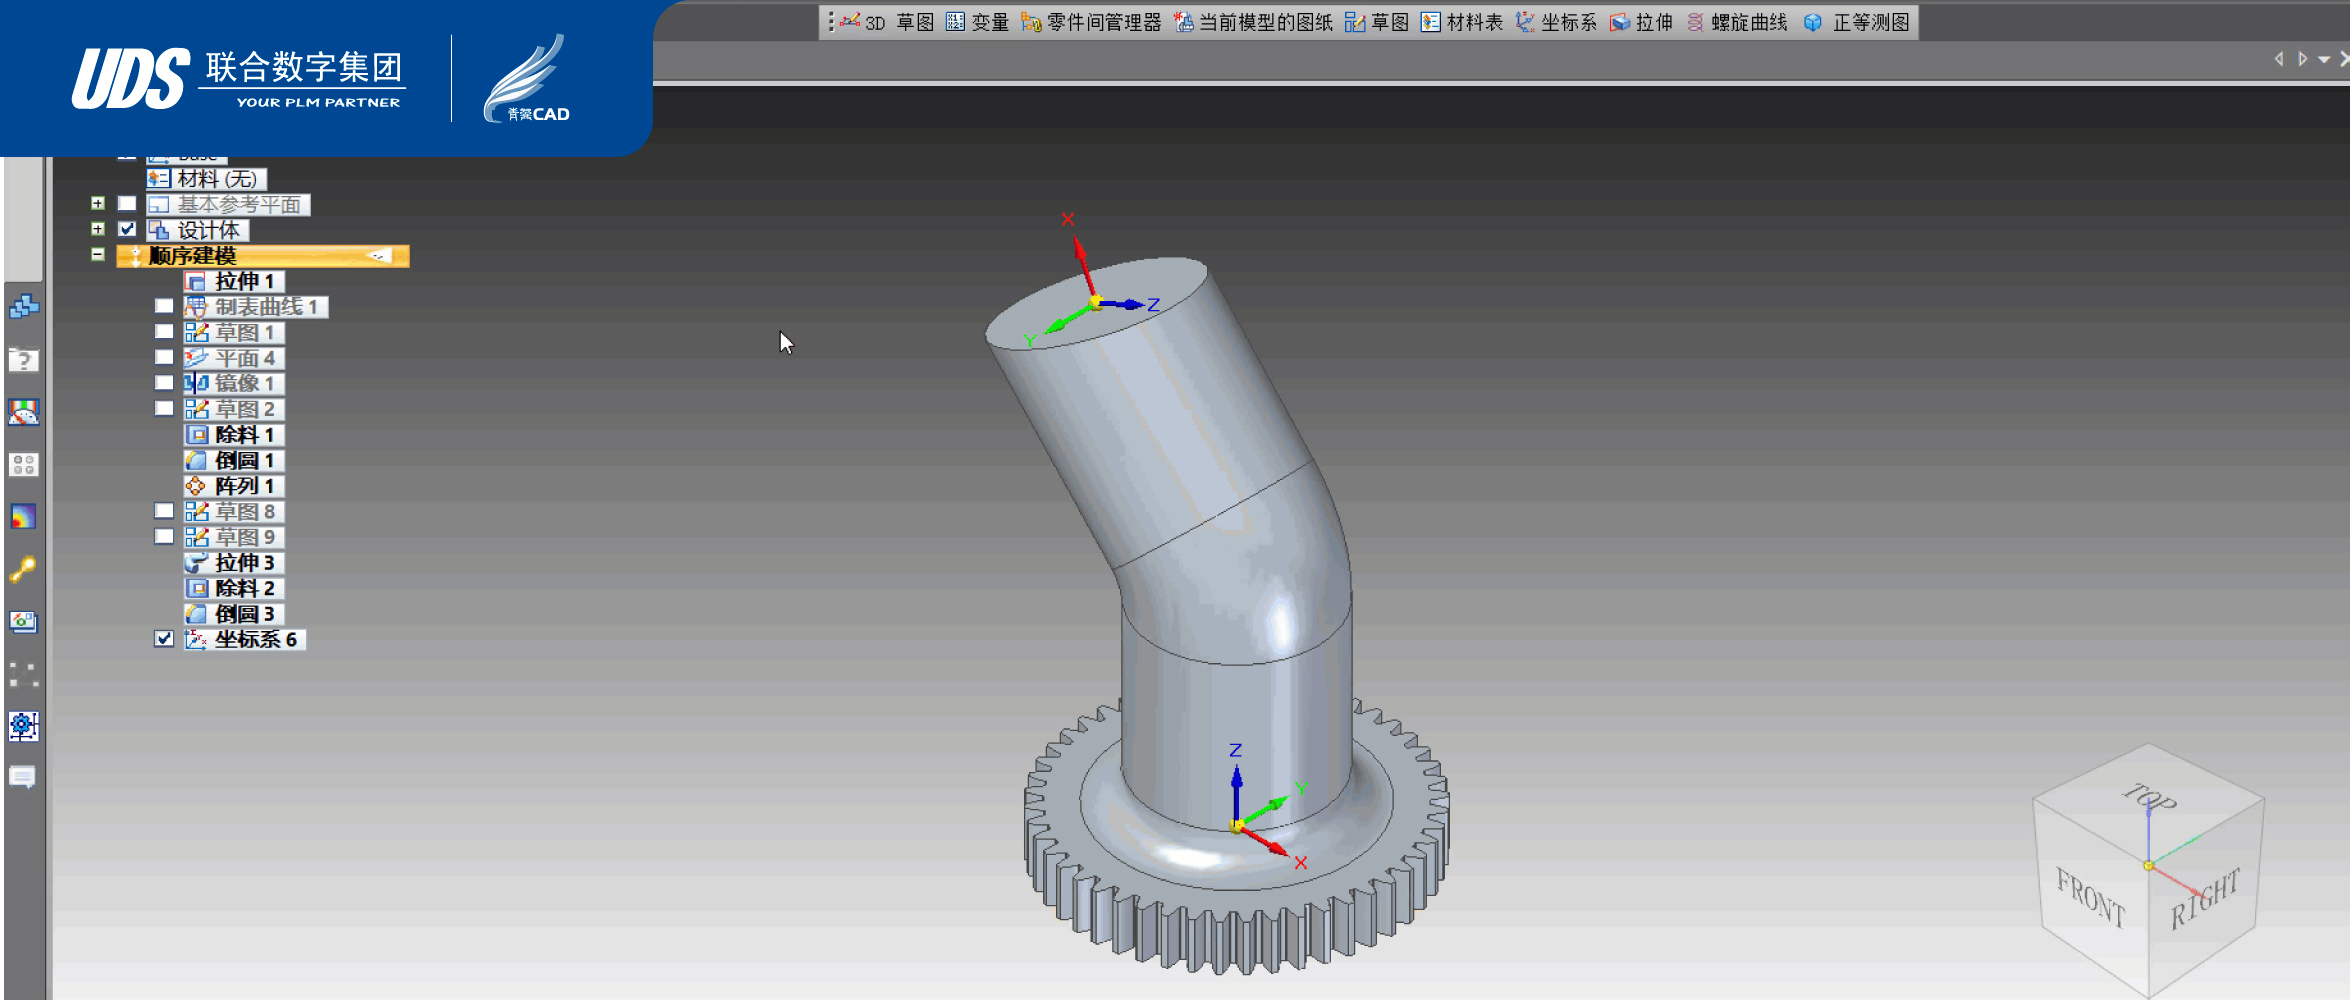Open the 变量 variables table
This screenshot has height=1000, width=2350.
click(977, 22)
